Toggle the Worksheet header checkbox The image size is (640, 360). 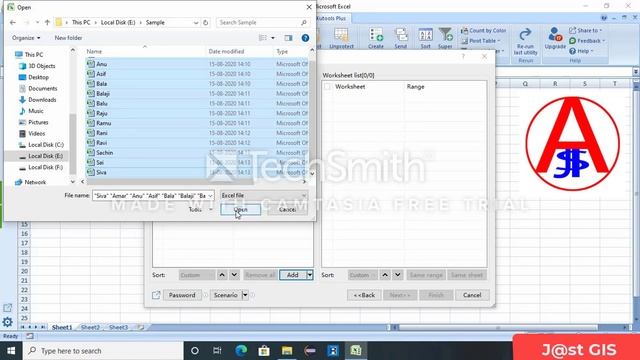327,87
